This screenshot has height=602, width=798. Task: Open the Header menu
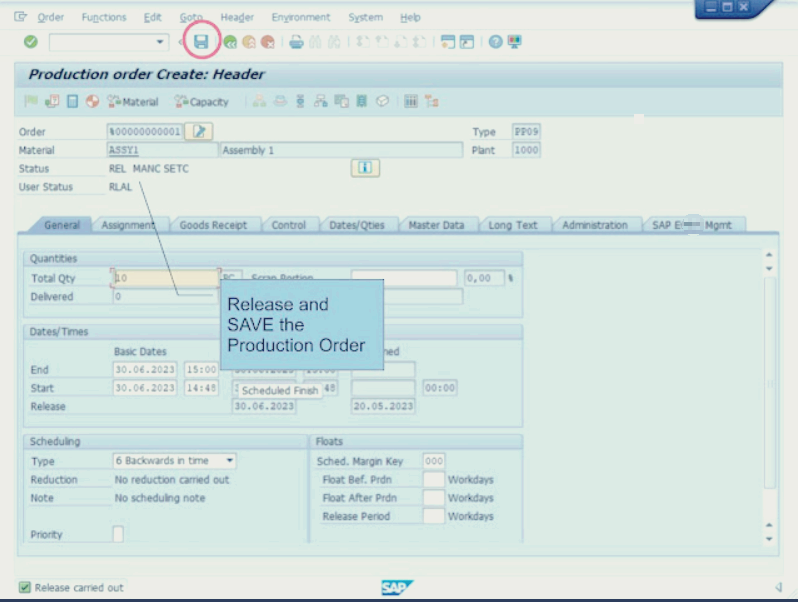click(237, 17)
